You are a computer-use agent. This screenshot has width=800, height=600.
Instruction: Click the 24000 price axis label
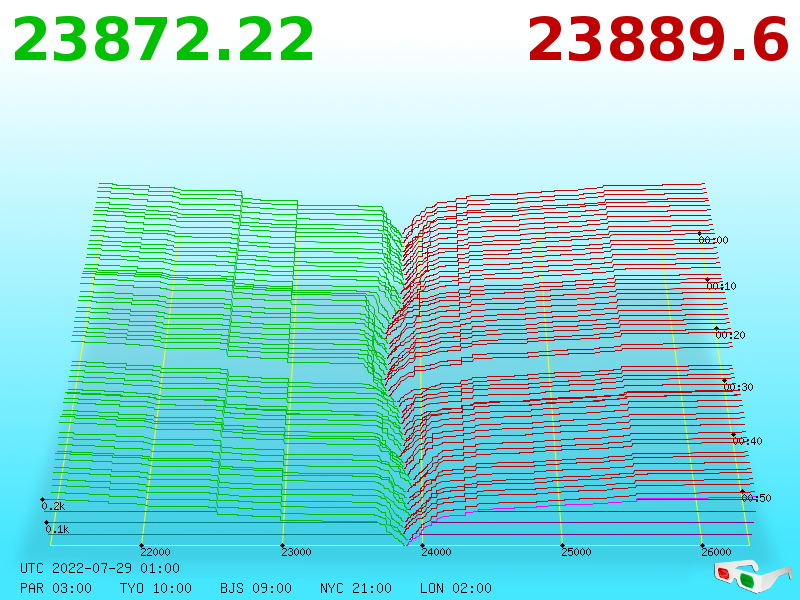coord(436,552)
